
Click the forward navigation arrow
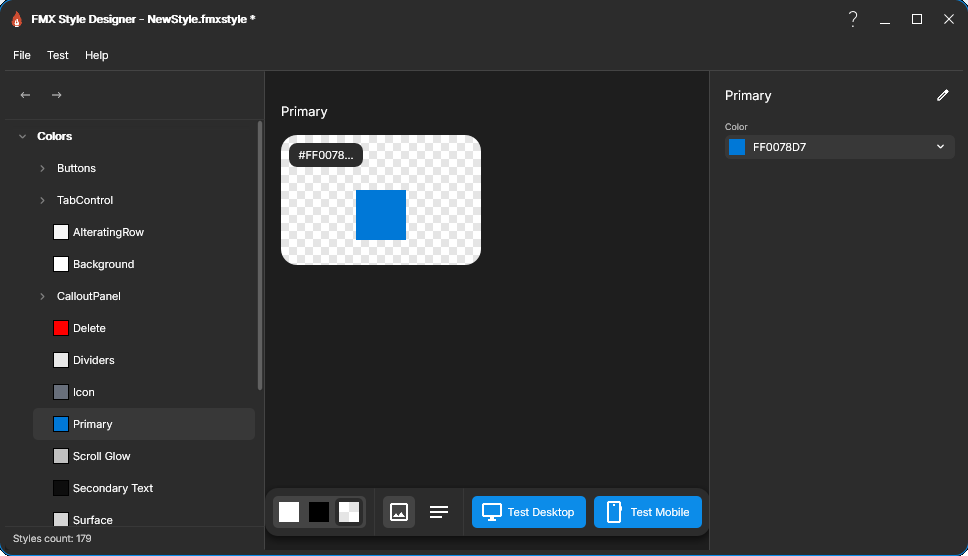coord(57,95)
